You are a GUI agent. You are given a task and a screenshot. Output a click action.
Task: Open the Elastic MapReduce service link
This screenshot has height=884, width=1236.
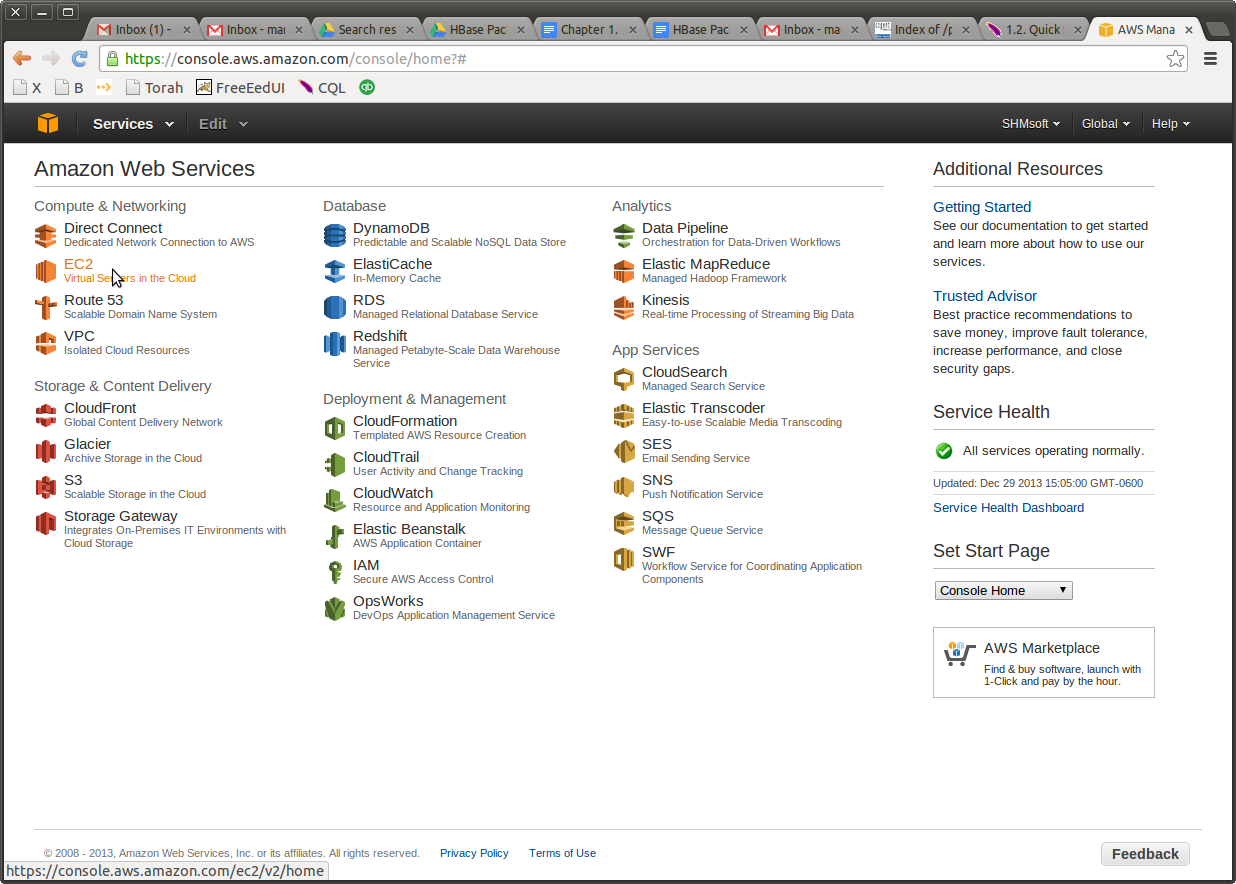(706, 264)
